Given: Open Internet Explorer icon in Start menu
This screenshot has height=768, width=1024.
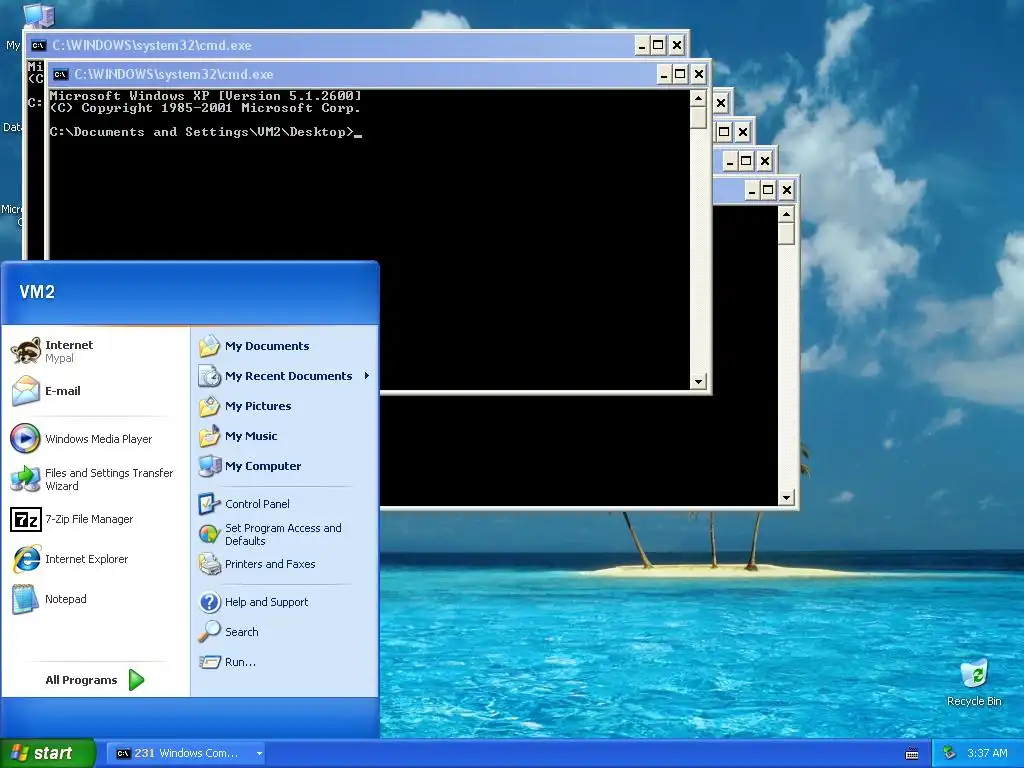Looking at the screenshot, I should click(x=26, y=559).
